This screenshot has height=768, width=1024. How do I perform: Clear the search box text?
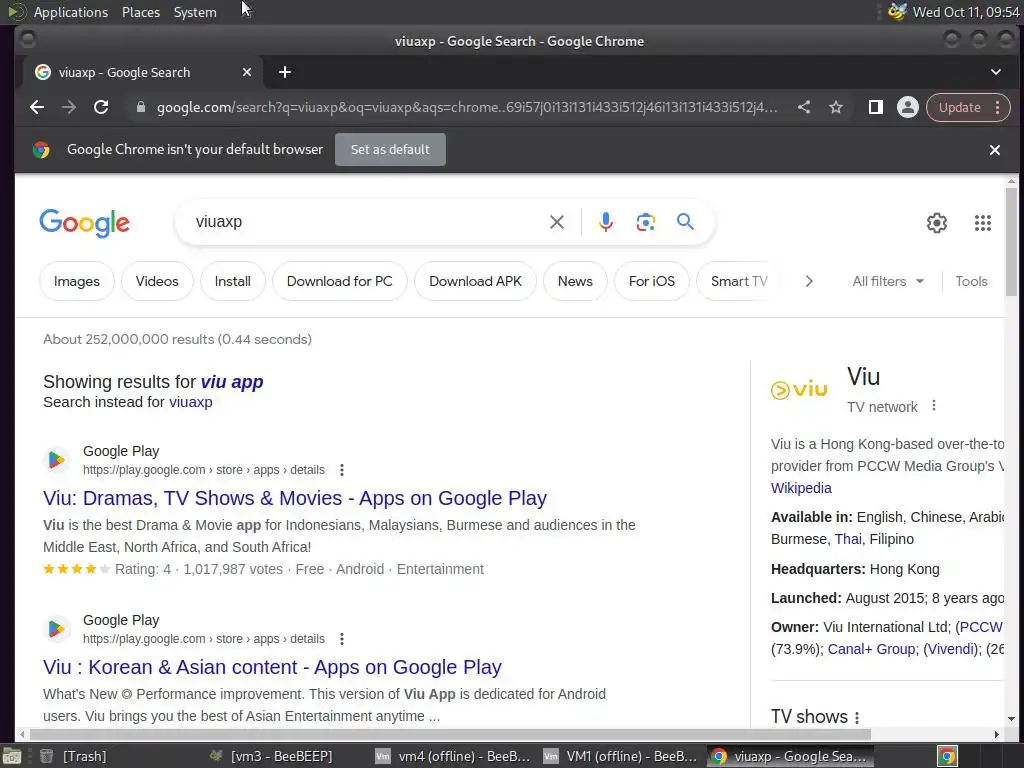point(557,222)
